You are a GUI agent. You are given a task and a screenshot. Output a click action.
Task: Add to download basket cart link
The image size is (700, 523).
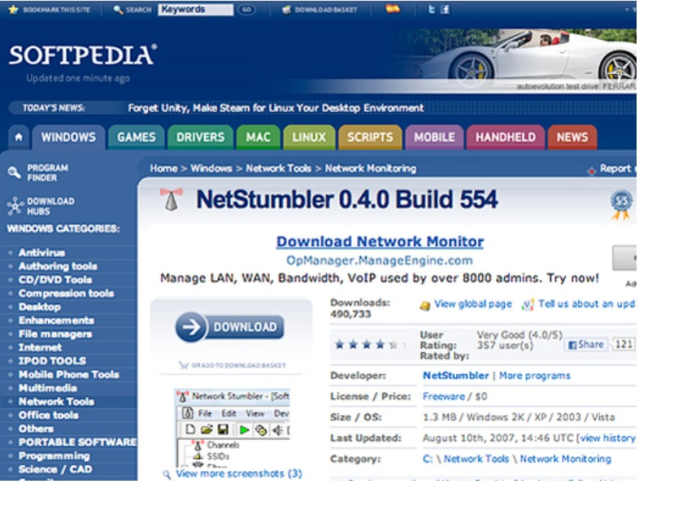[232, 365]
